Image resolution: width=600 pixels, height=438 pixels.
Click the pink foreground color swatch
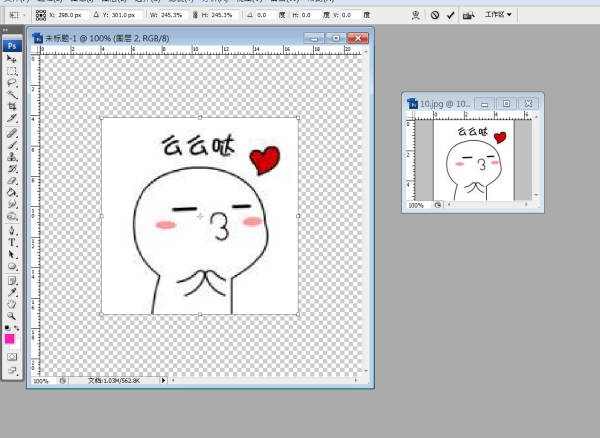pyautogui.click(x=10, y=339)
